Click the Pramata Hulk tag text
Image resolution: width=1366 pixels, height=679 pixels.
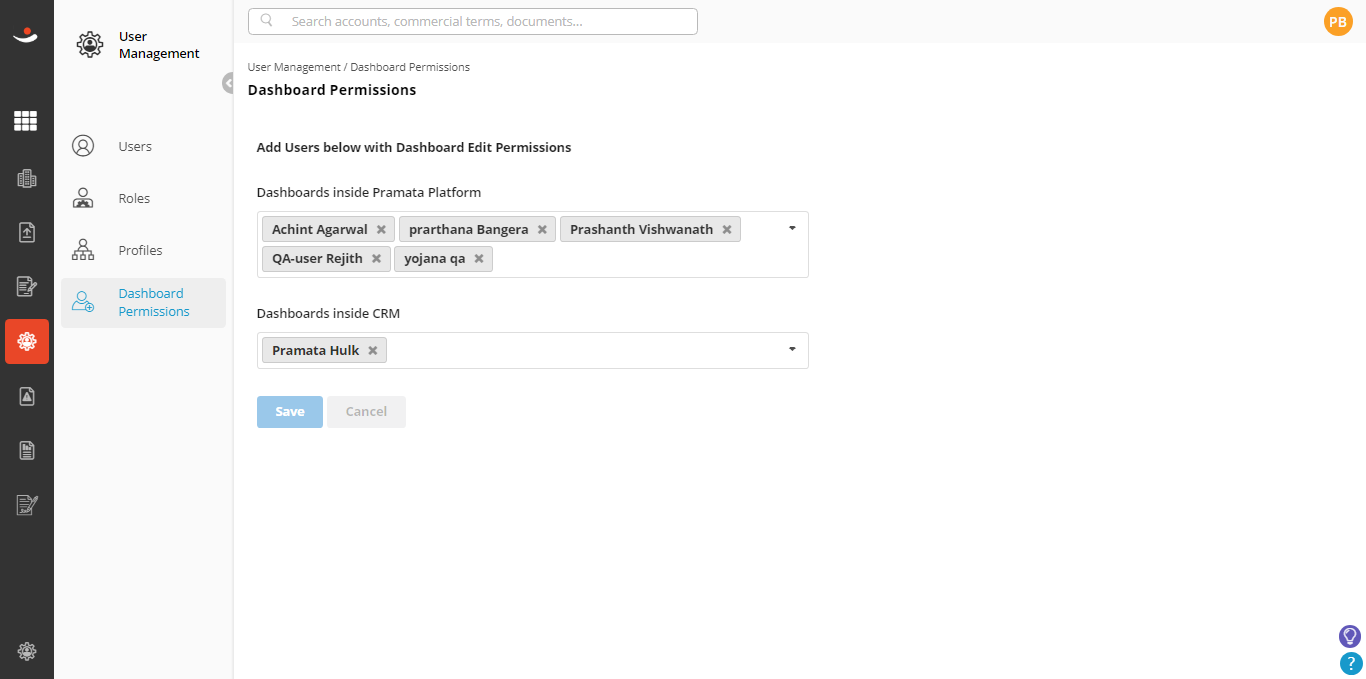(x=316, y=350)
